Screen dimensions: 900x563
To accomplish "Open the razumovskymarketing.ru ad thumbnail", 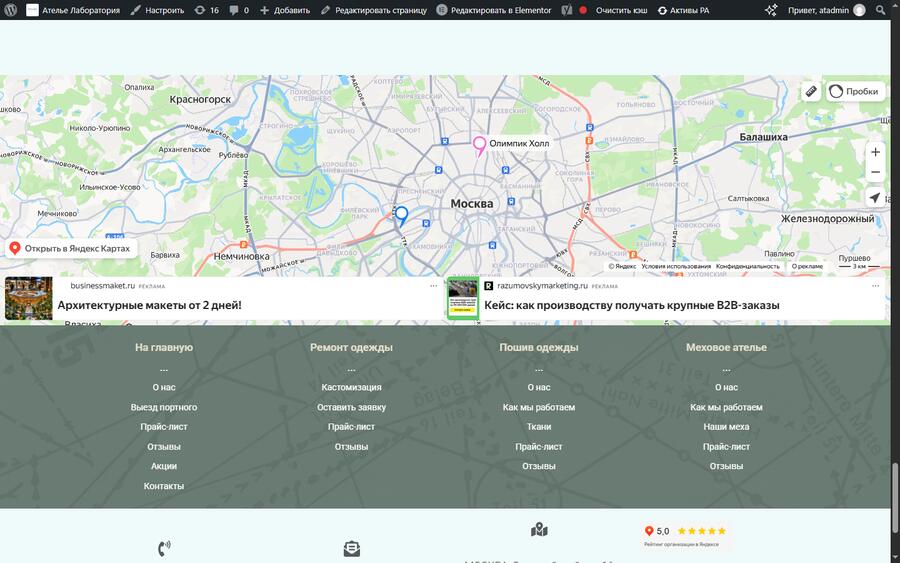I will [x=463, y=298].
